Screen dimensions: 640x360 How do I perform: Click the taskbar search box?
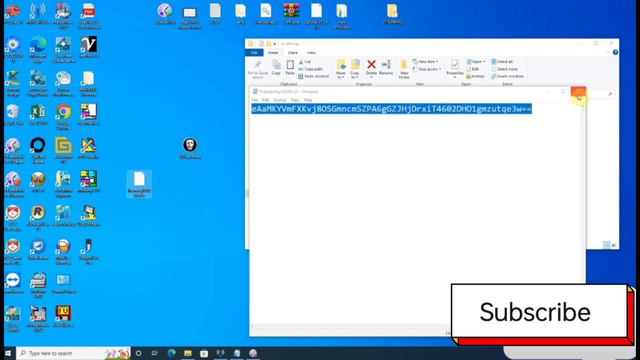pos(73,353)
